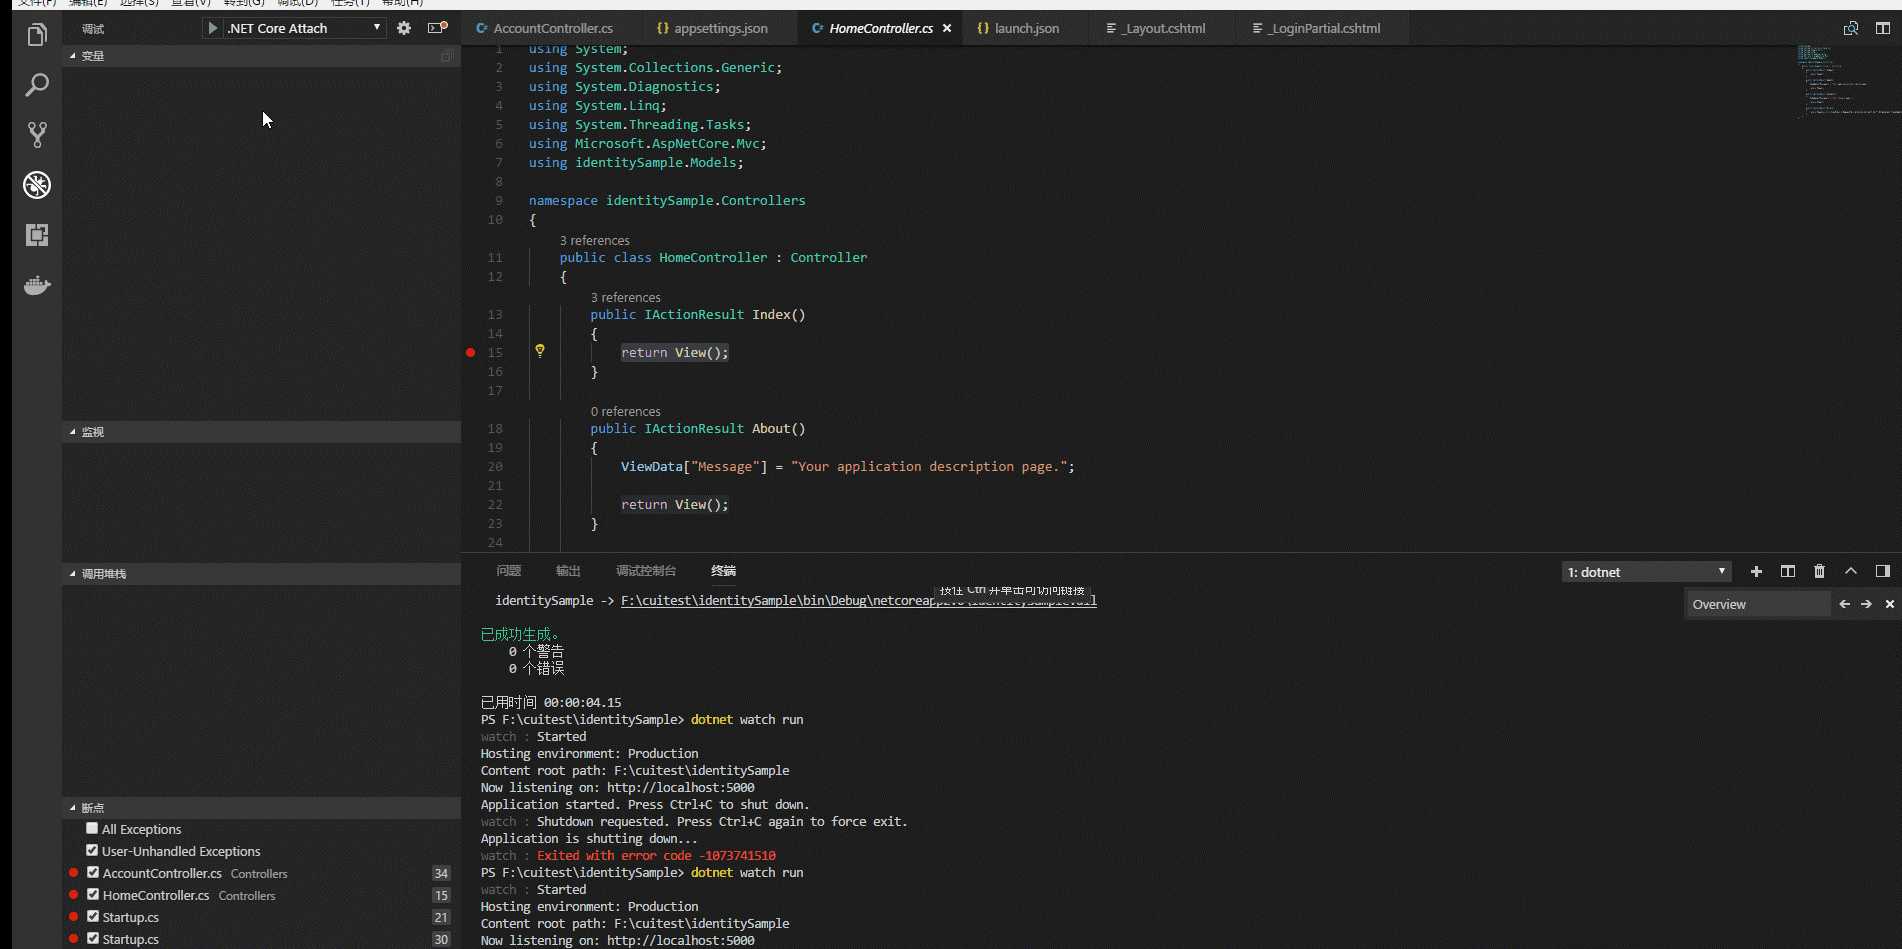Disable Startup.cs breakpoint at line 30
Screen dimensions: 1902x949
coord(93,938)
